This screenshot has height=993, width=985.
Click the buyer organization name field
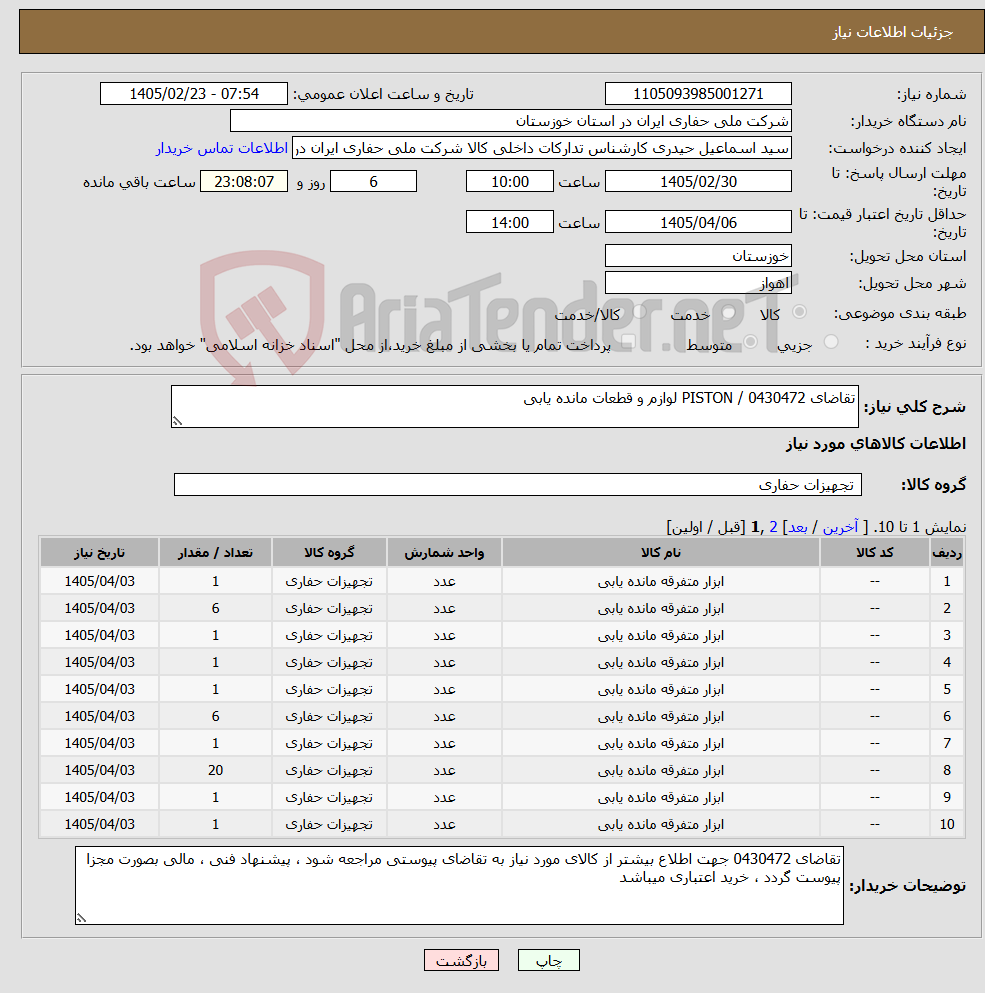(x=511, y=121)
